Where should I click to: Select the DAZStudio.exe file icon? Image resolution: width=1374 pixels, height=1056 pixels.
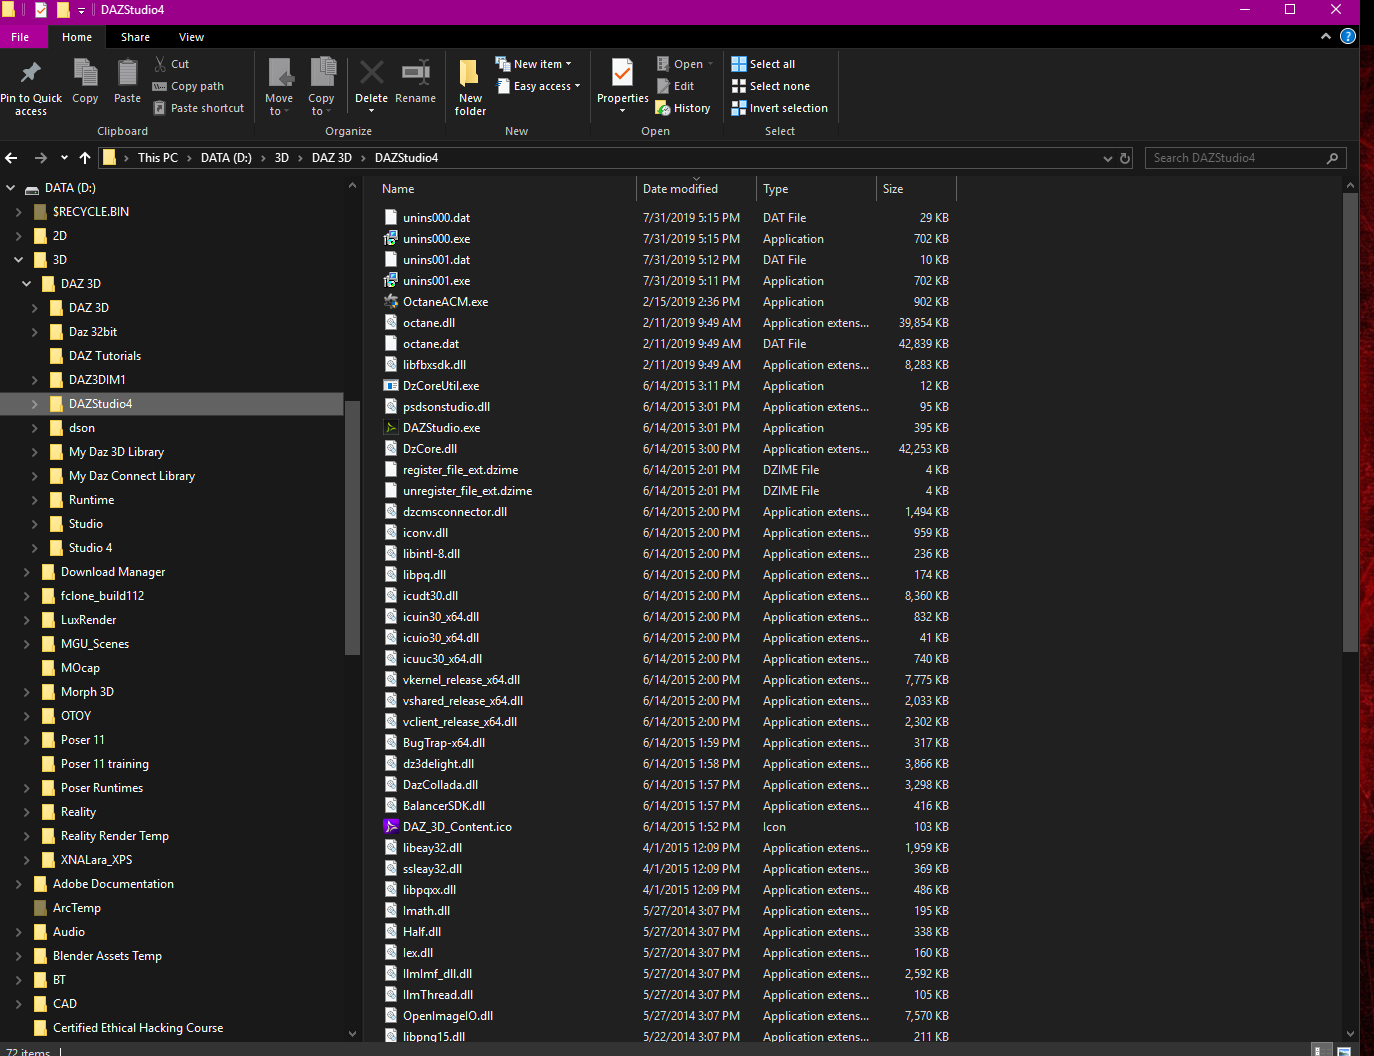click(x=391, y=428)
